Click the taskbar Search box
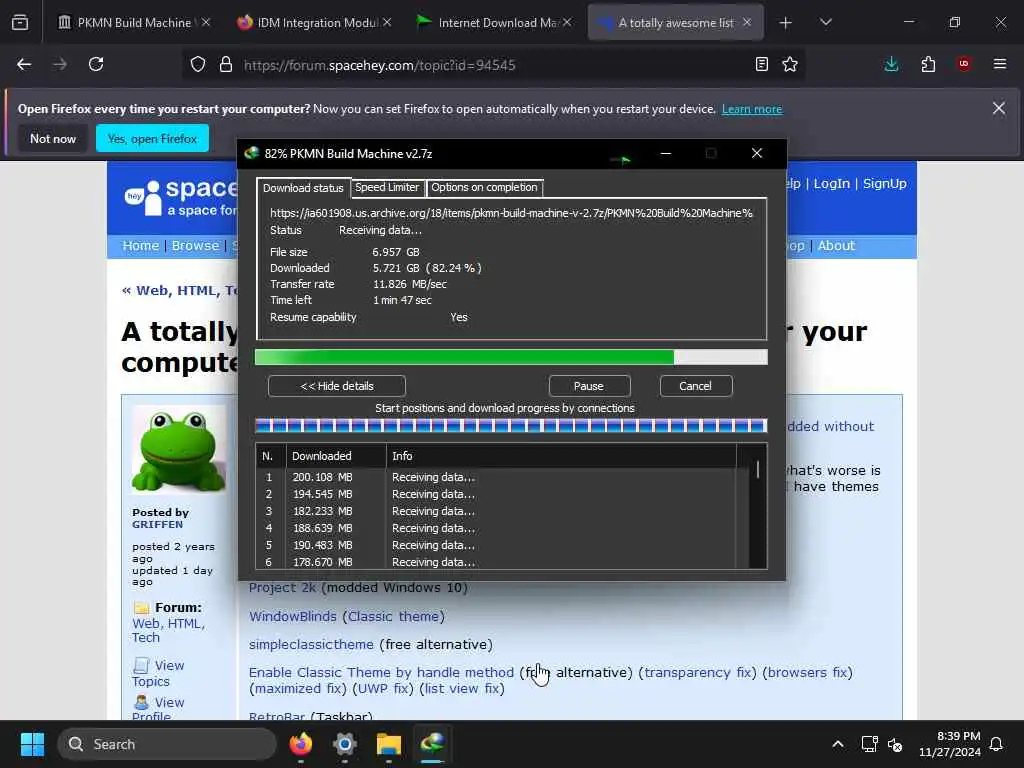 167,744
